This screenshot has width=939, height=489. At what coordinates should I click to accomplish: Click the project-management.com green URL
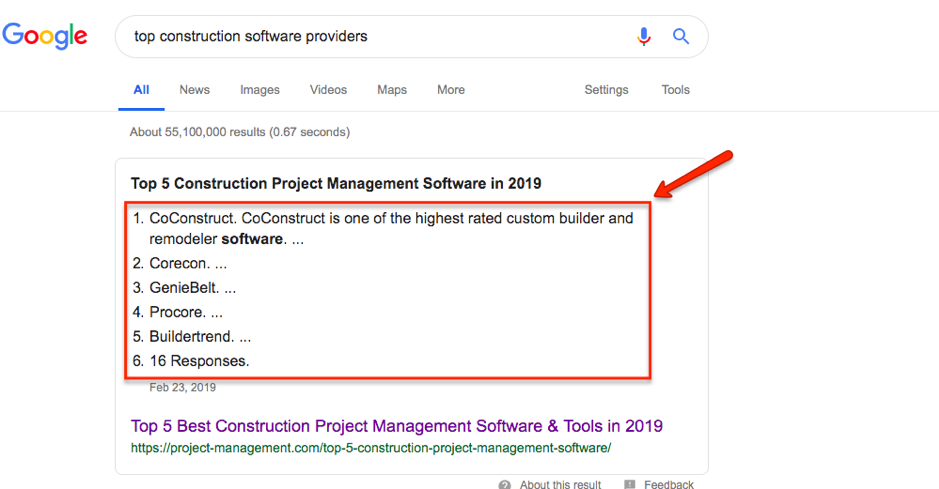[370, 448]
